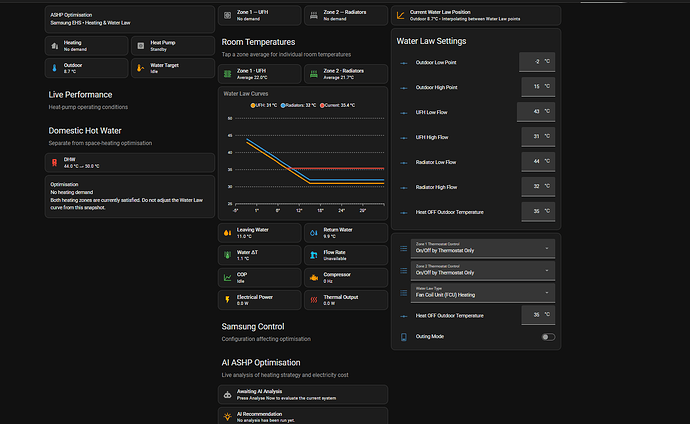Click the Outdoor thermometer icon
This screenshot has width=690, height=424.
pos(55,68)
